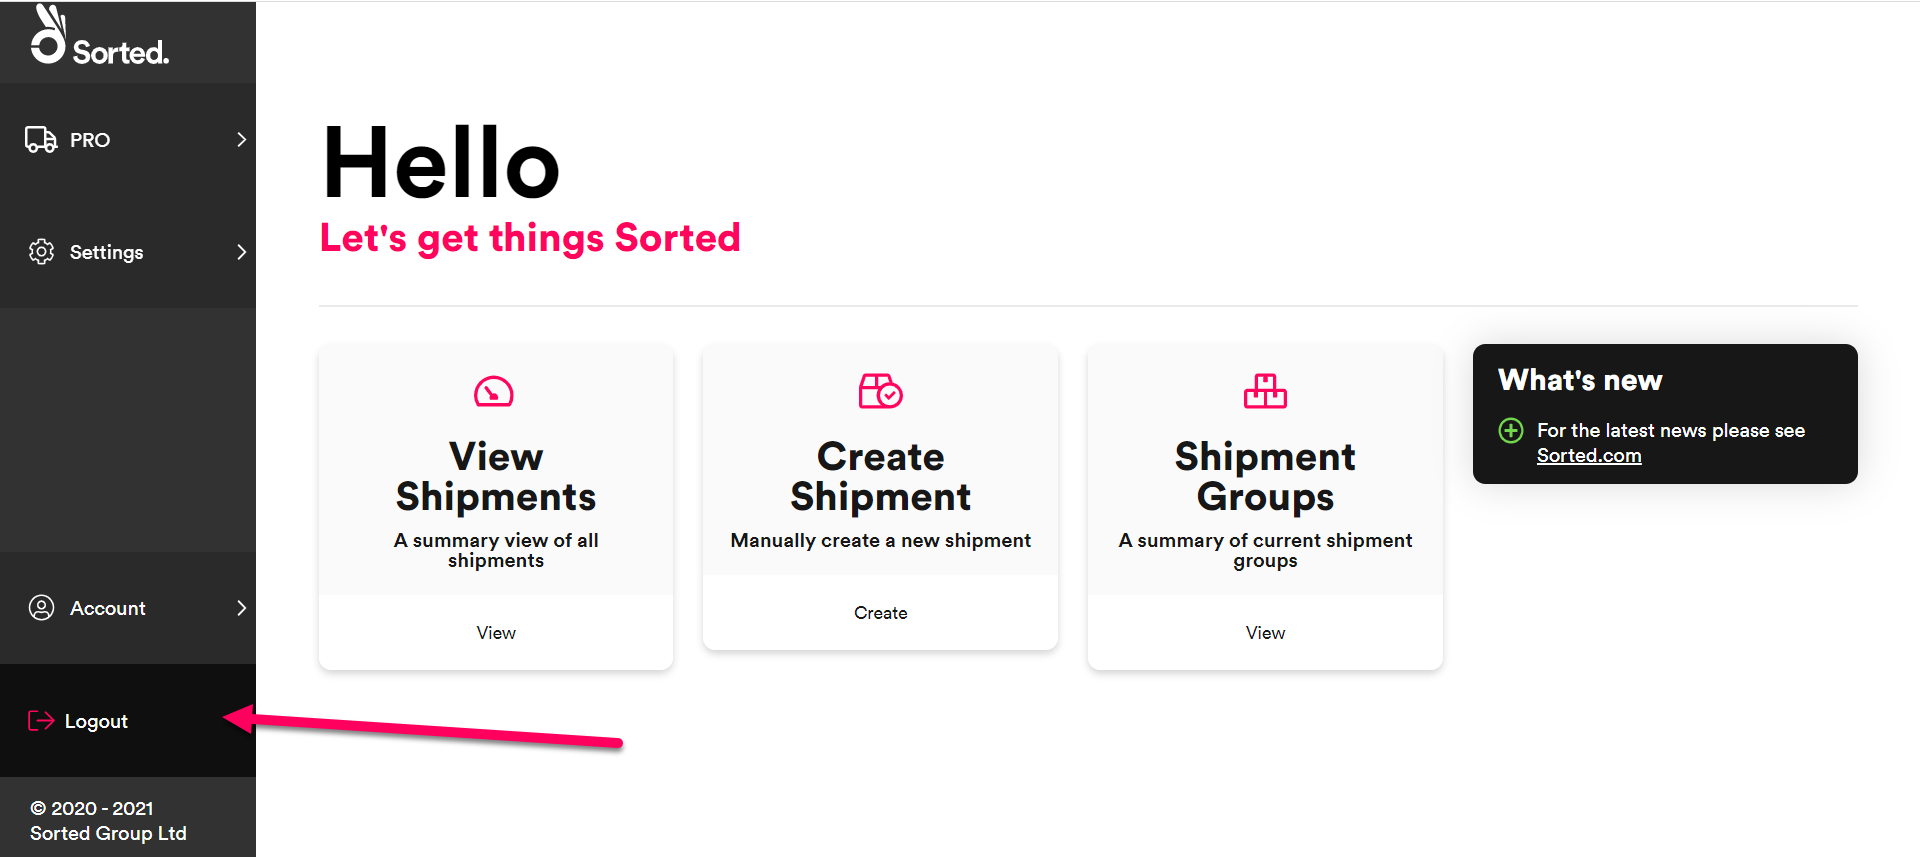Open the Sorted.com link
Screen dimensions: 1920x857
(x=1589, y=456)
